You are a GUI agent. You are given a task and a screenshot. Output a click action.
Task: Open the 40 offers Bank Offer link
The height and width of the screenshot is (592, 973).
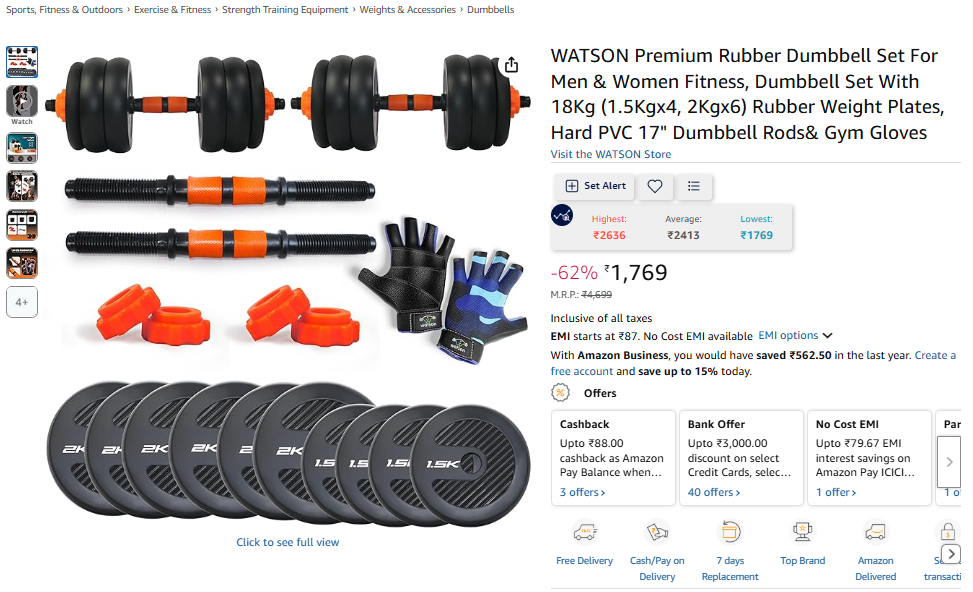coord(714,492)
